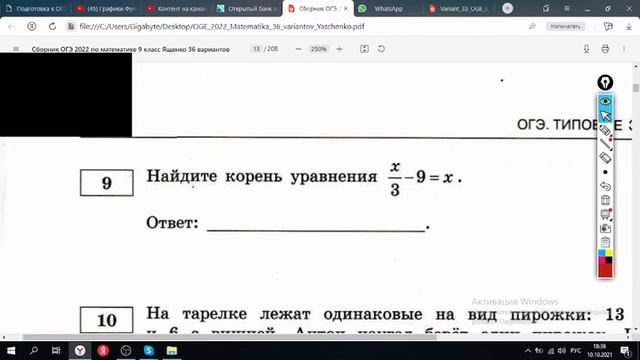The image size is (640, 360).
Task: Reload the page with the refresh icon
Action: 52,26
